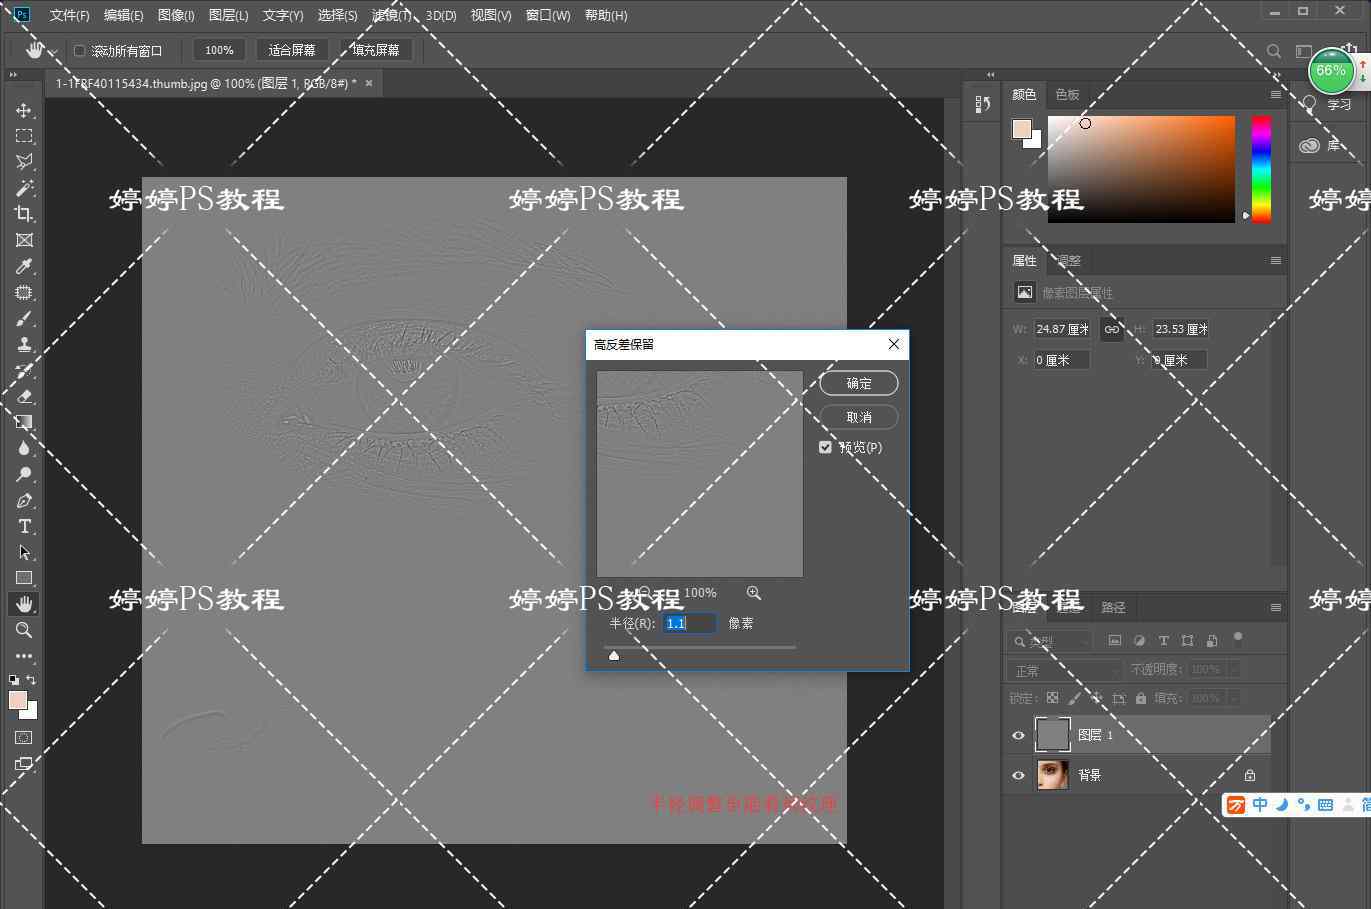Swap foreground and background colors
Screen dimensions: 1371x909
pos(31,680)
